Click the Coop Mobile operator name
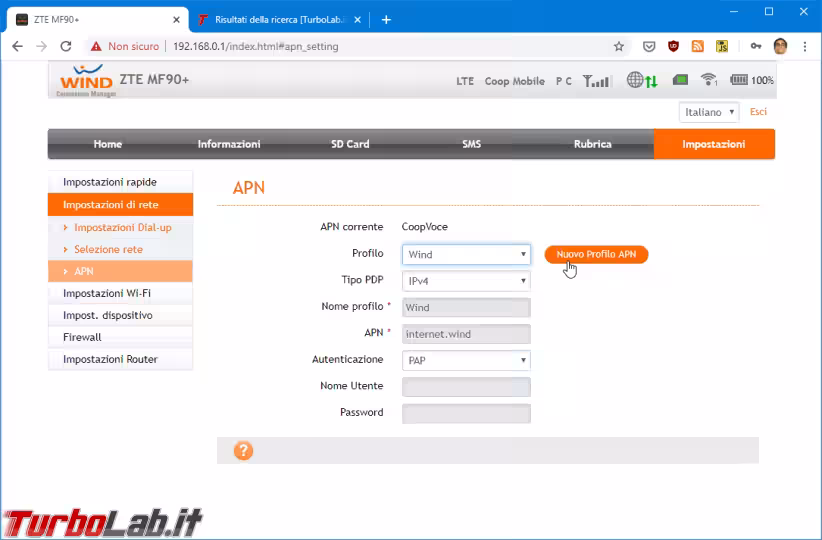The width and height of the screenshot is (822, 540). click(x=514, y=81)
